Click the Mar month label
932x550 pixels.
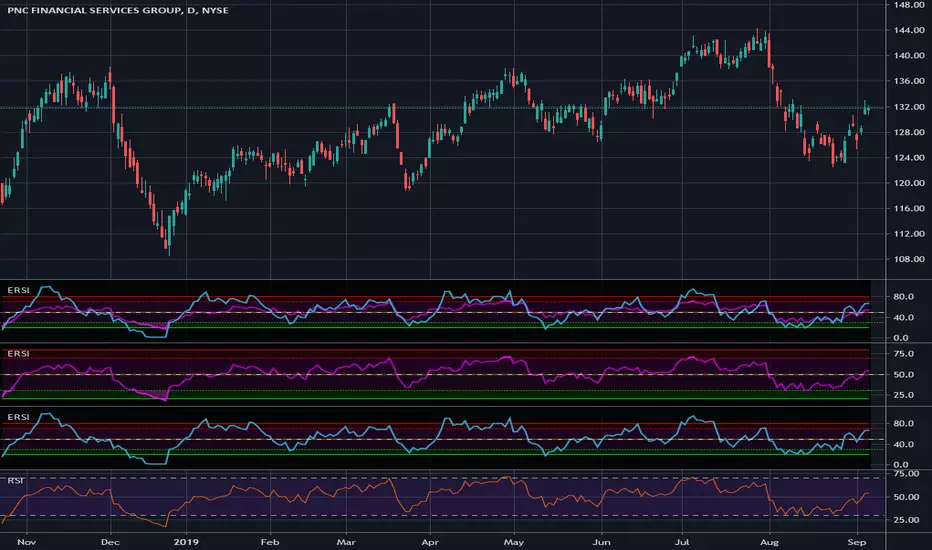click(346, 542)
